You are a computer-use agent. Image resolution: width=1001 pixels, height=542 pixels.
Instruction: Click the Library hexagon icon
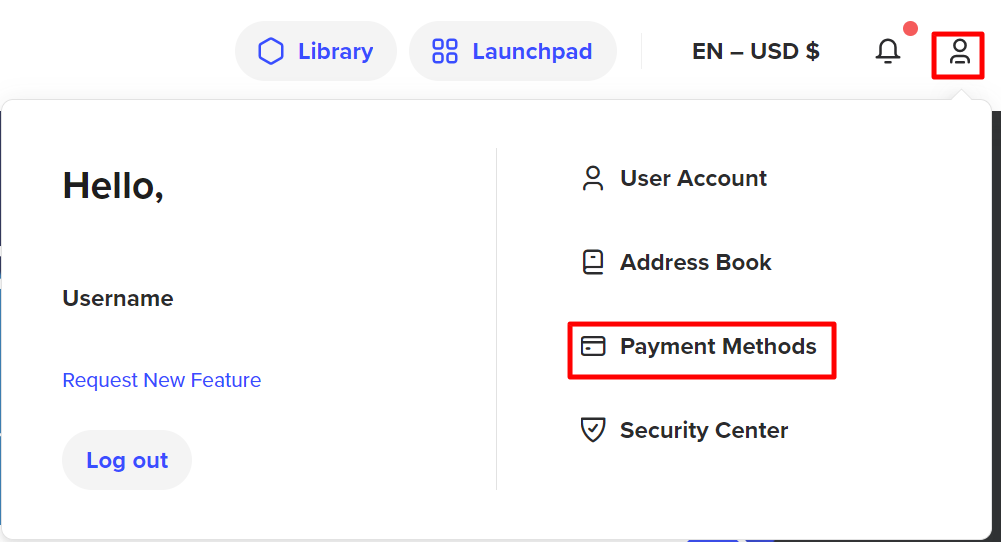pyautogui.click(x=271, y=51)
